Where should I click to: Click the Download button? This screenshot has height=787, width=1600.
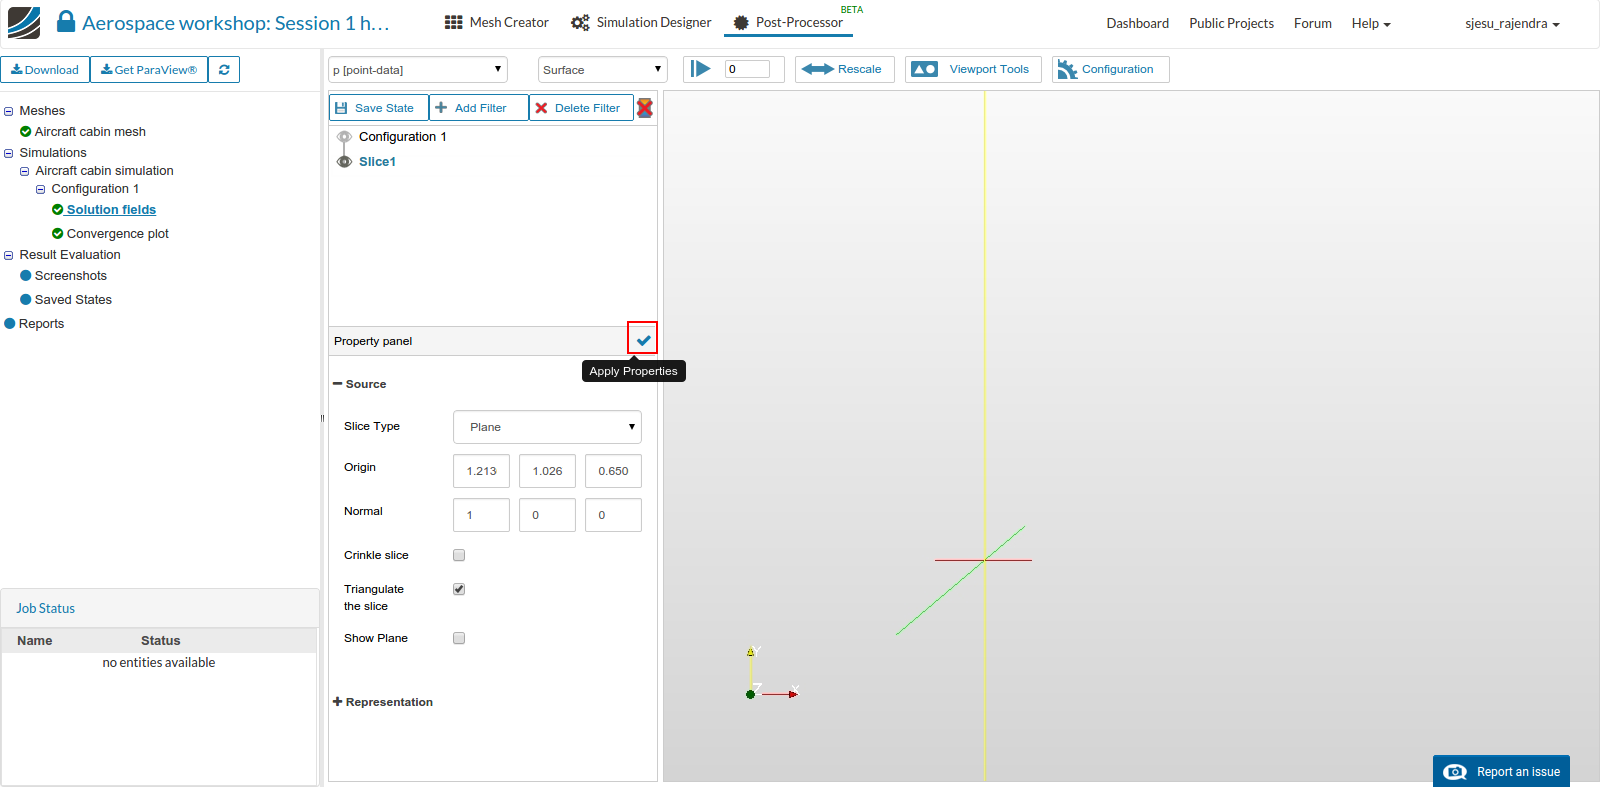click(45, 70)
